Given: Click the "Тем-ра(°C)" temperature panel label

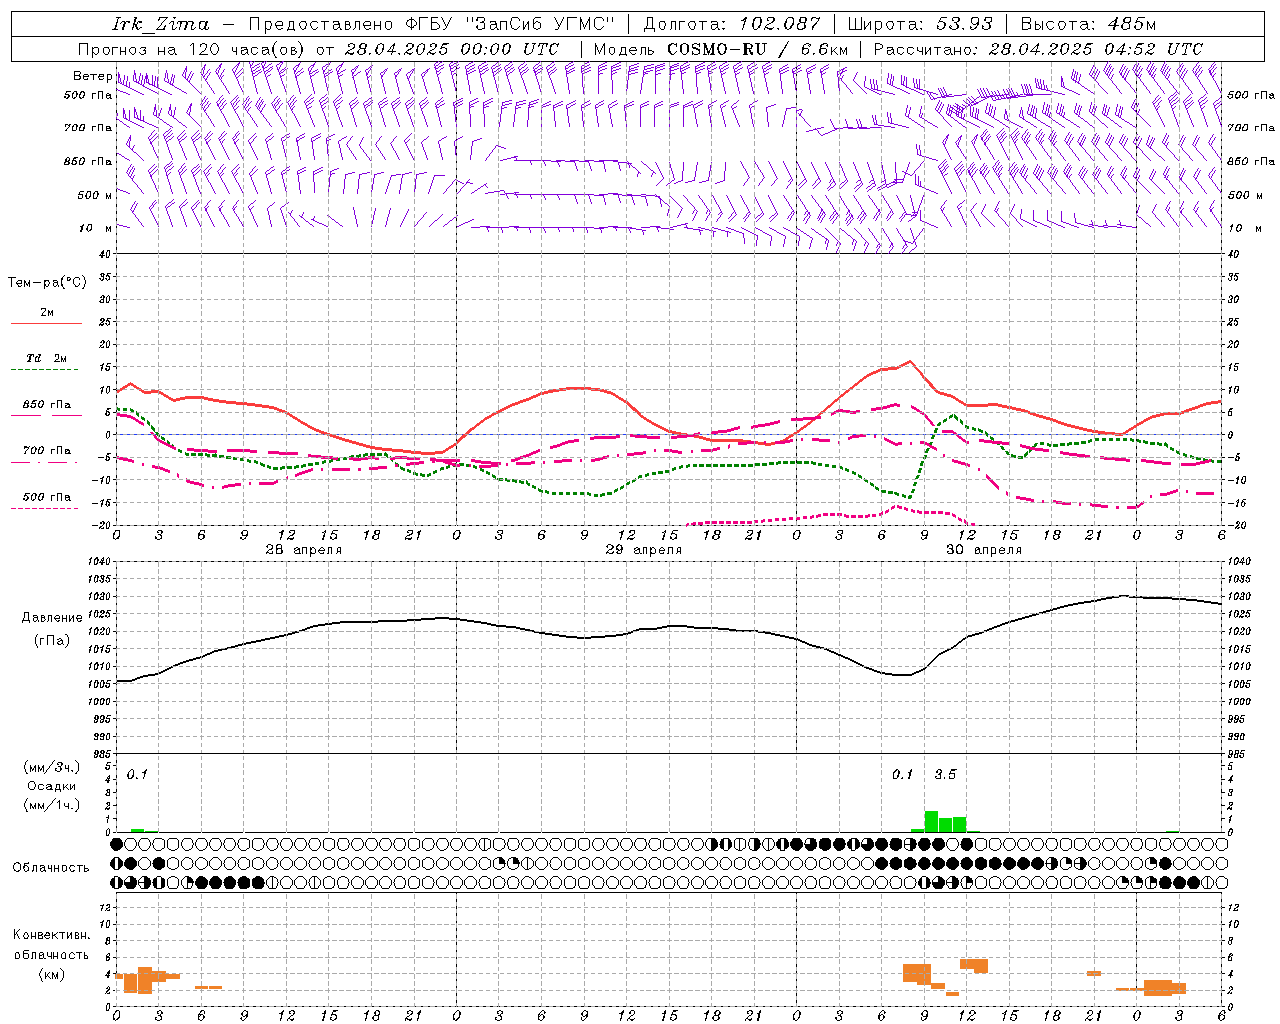Looking at the screenshot, I should [47, 283].
